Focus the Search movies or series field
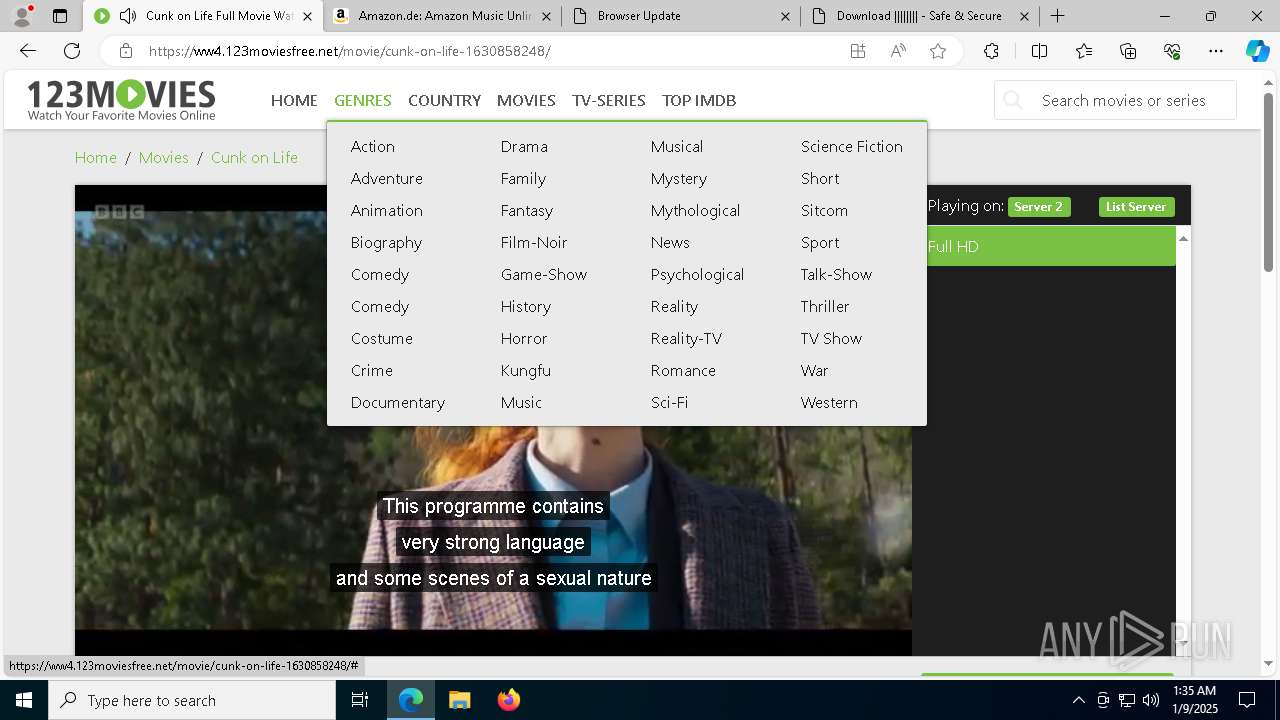 pyautogui.click(x=1115, y=100)
